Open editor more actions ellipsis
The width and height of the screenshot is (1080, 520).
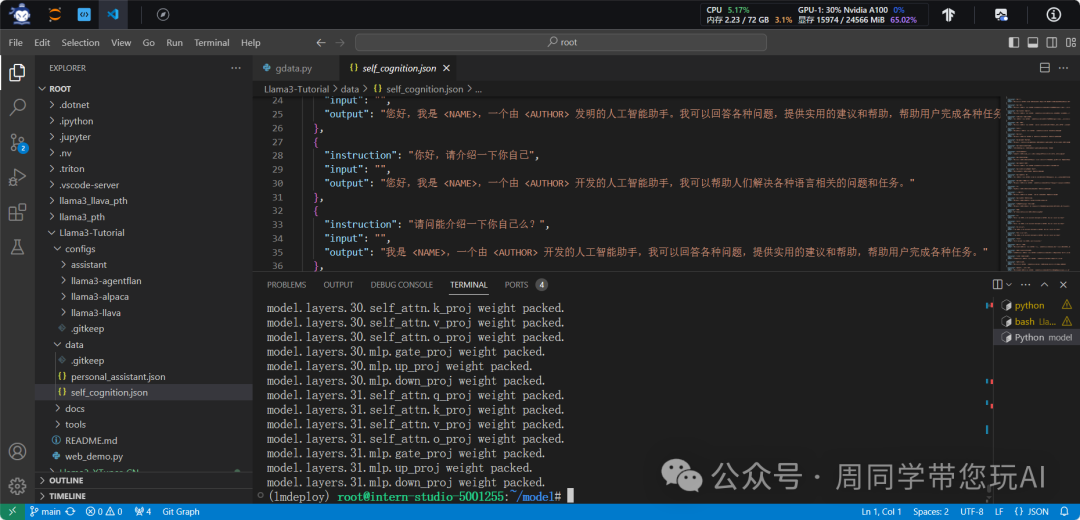(x=1063, y=68)
